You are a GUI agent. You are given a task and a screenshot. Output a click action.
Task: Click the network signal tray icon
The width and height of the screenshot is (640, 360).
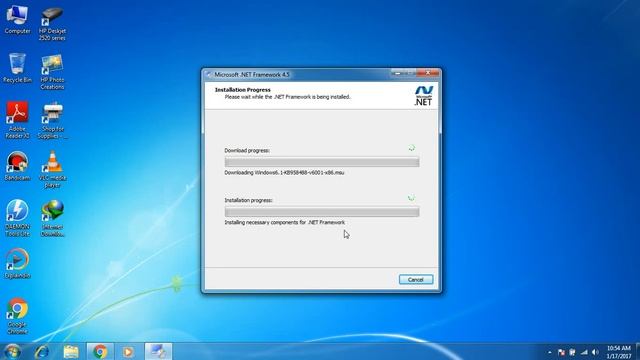point(584,352)
